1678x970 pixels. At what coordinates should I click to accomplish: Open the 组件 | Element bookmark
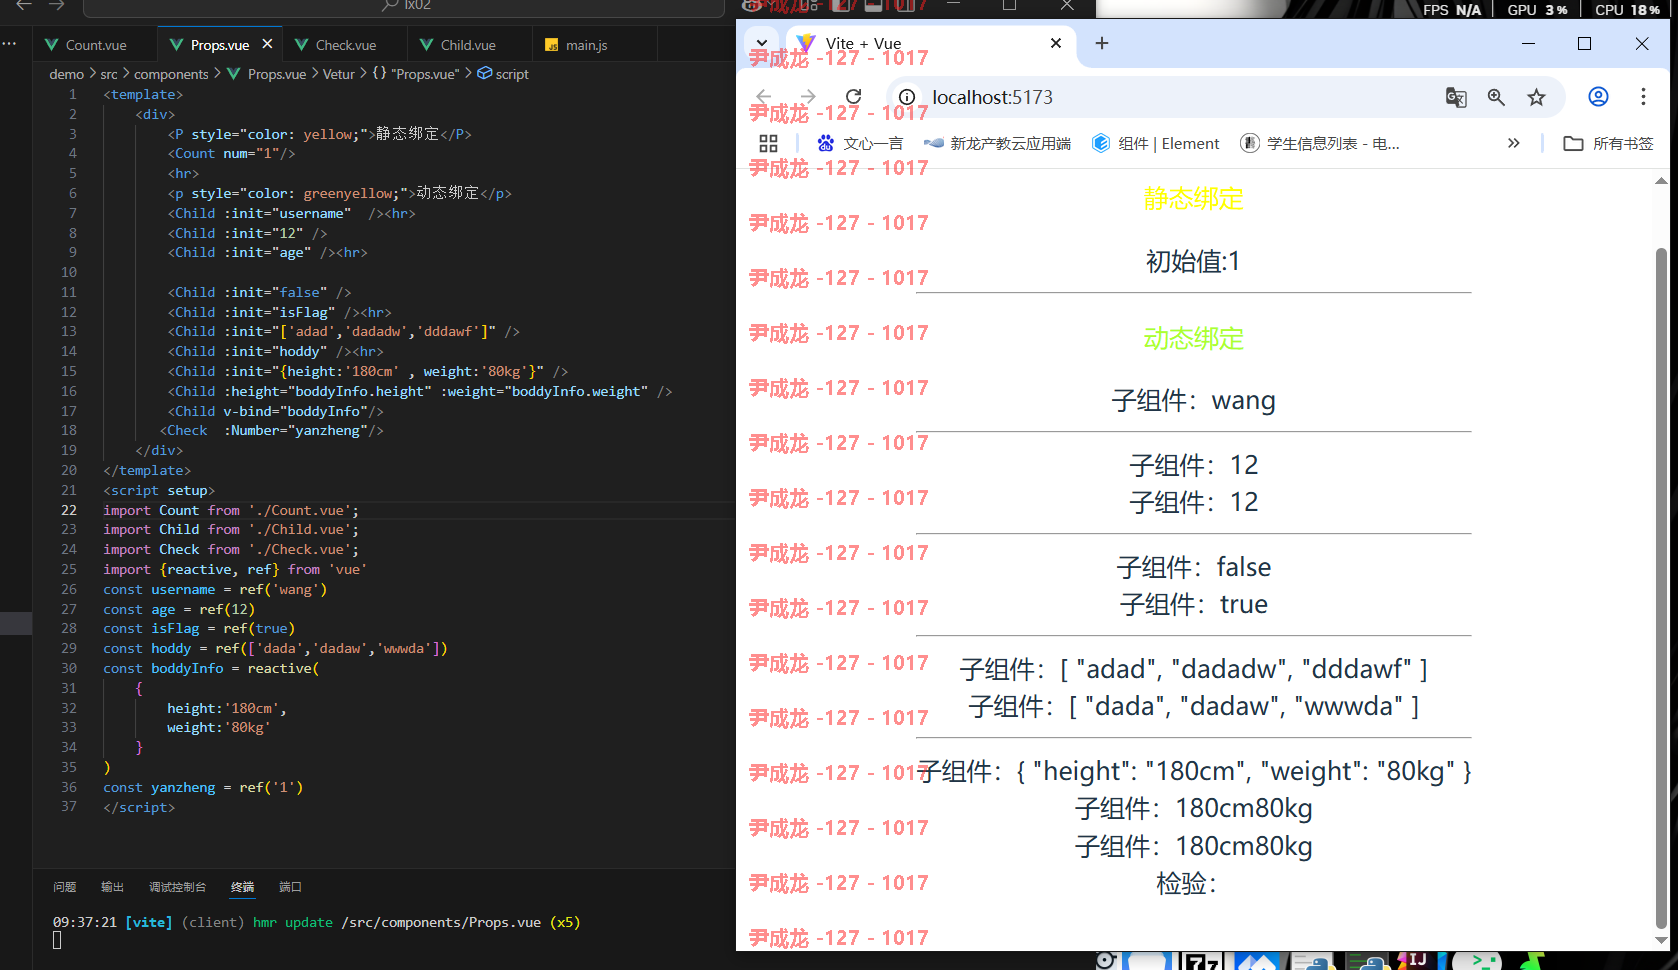[1156, 143]
